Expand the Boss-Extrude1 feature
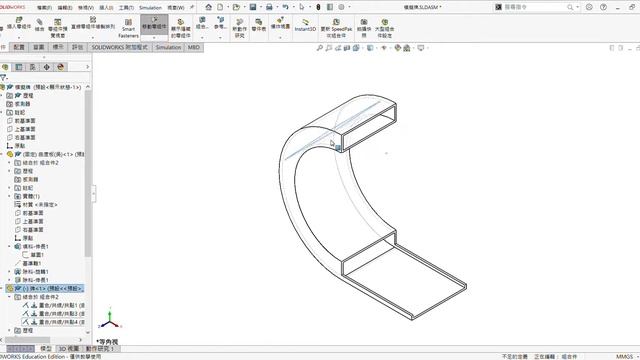The image size is (640, 360). point(9,247)
